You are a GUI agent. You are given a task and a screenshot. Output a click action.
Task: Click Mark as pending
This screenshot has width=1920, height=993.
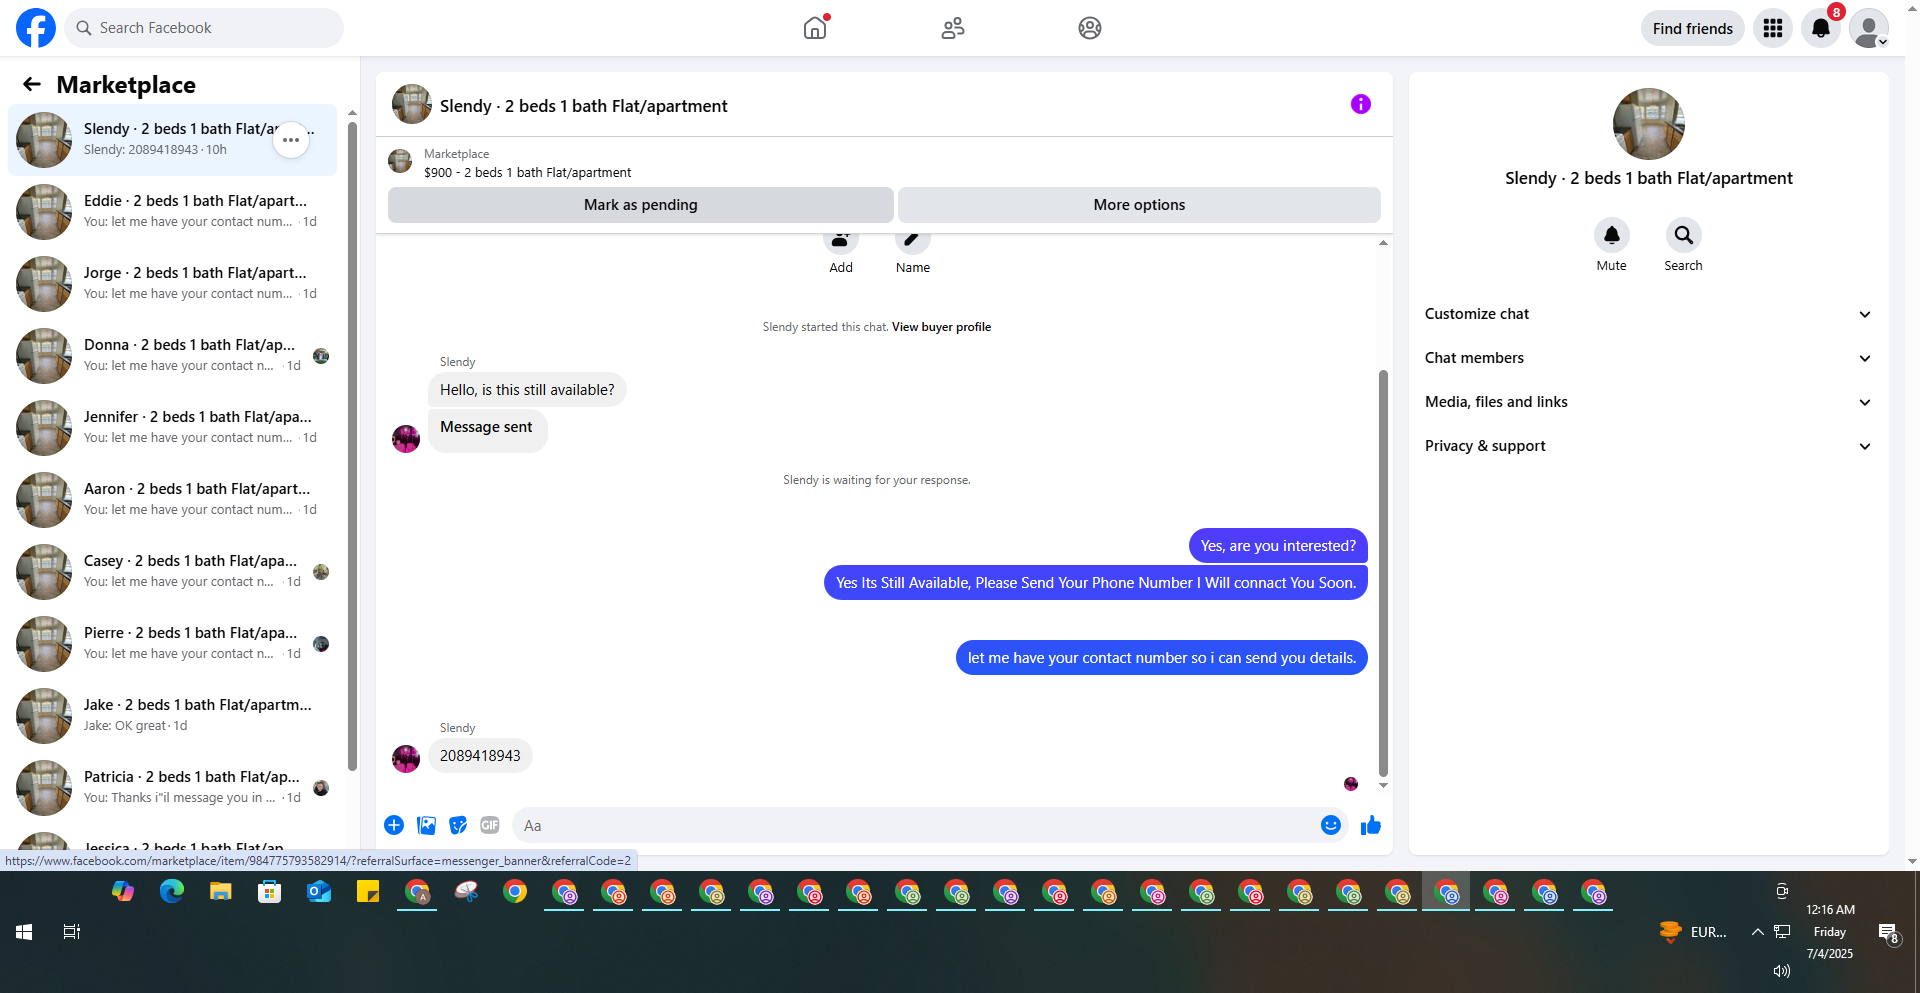tap(641, 205)
